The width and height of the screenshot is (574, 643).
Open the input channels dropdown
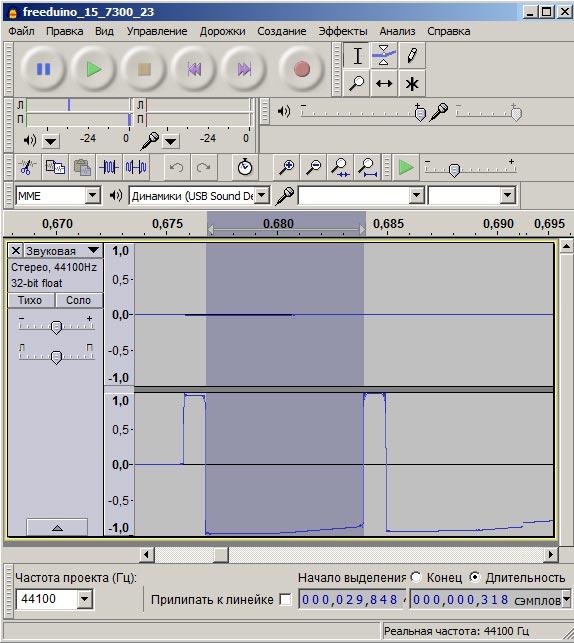(508, 196)
